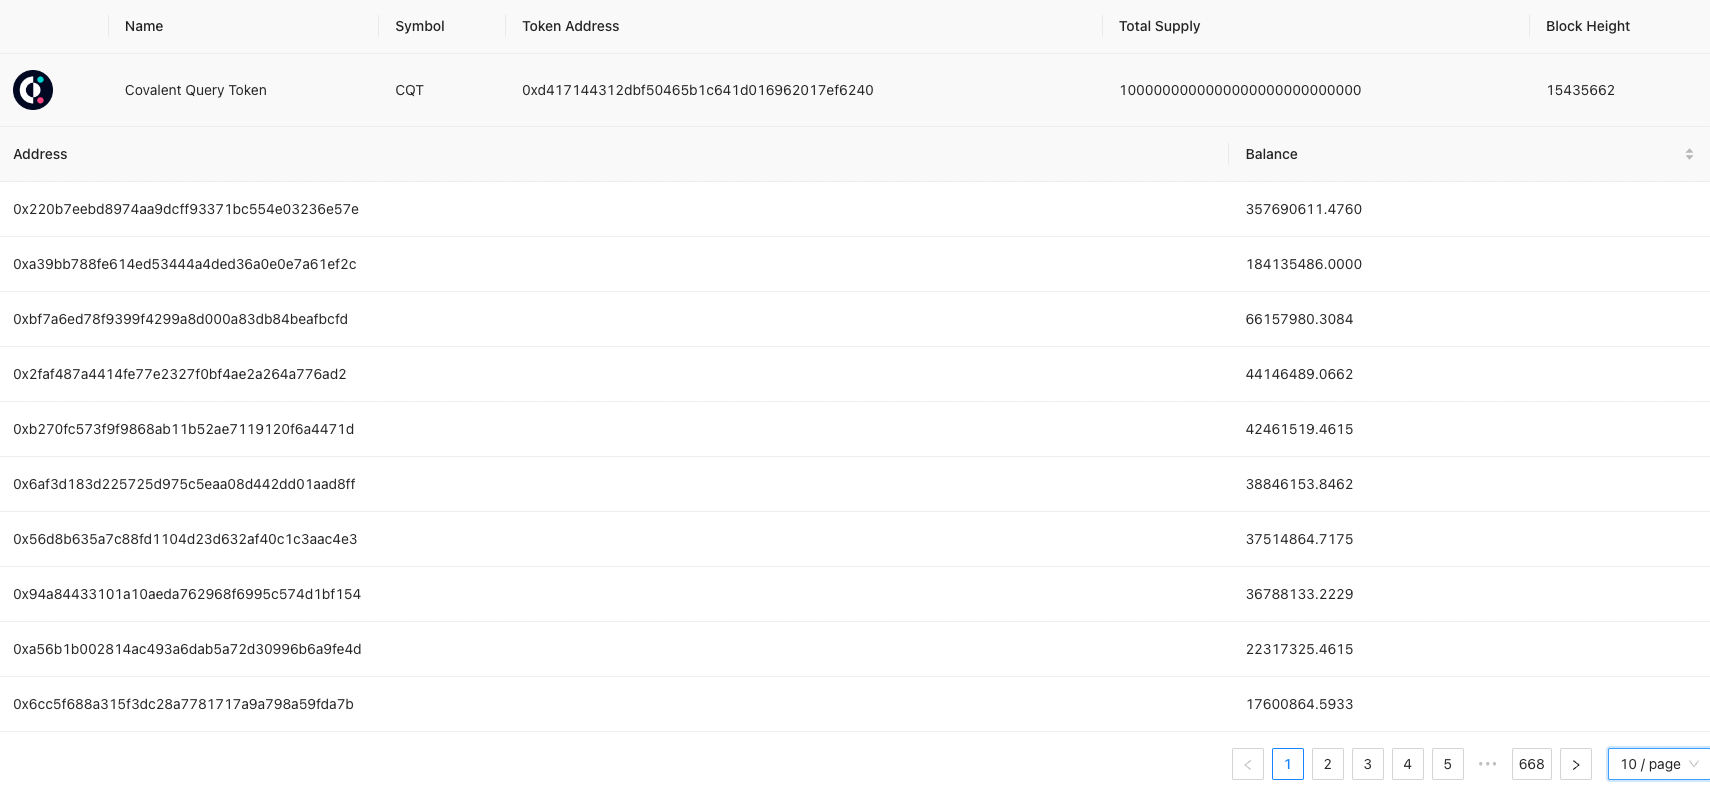Go to previous page arrow

pyautogui.click(x=1248, y=764)
